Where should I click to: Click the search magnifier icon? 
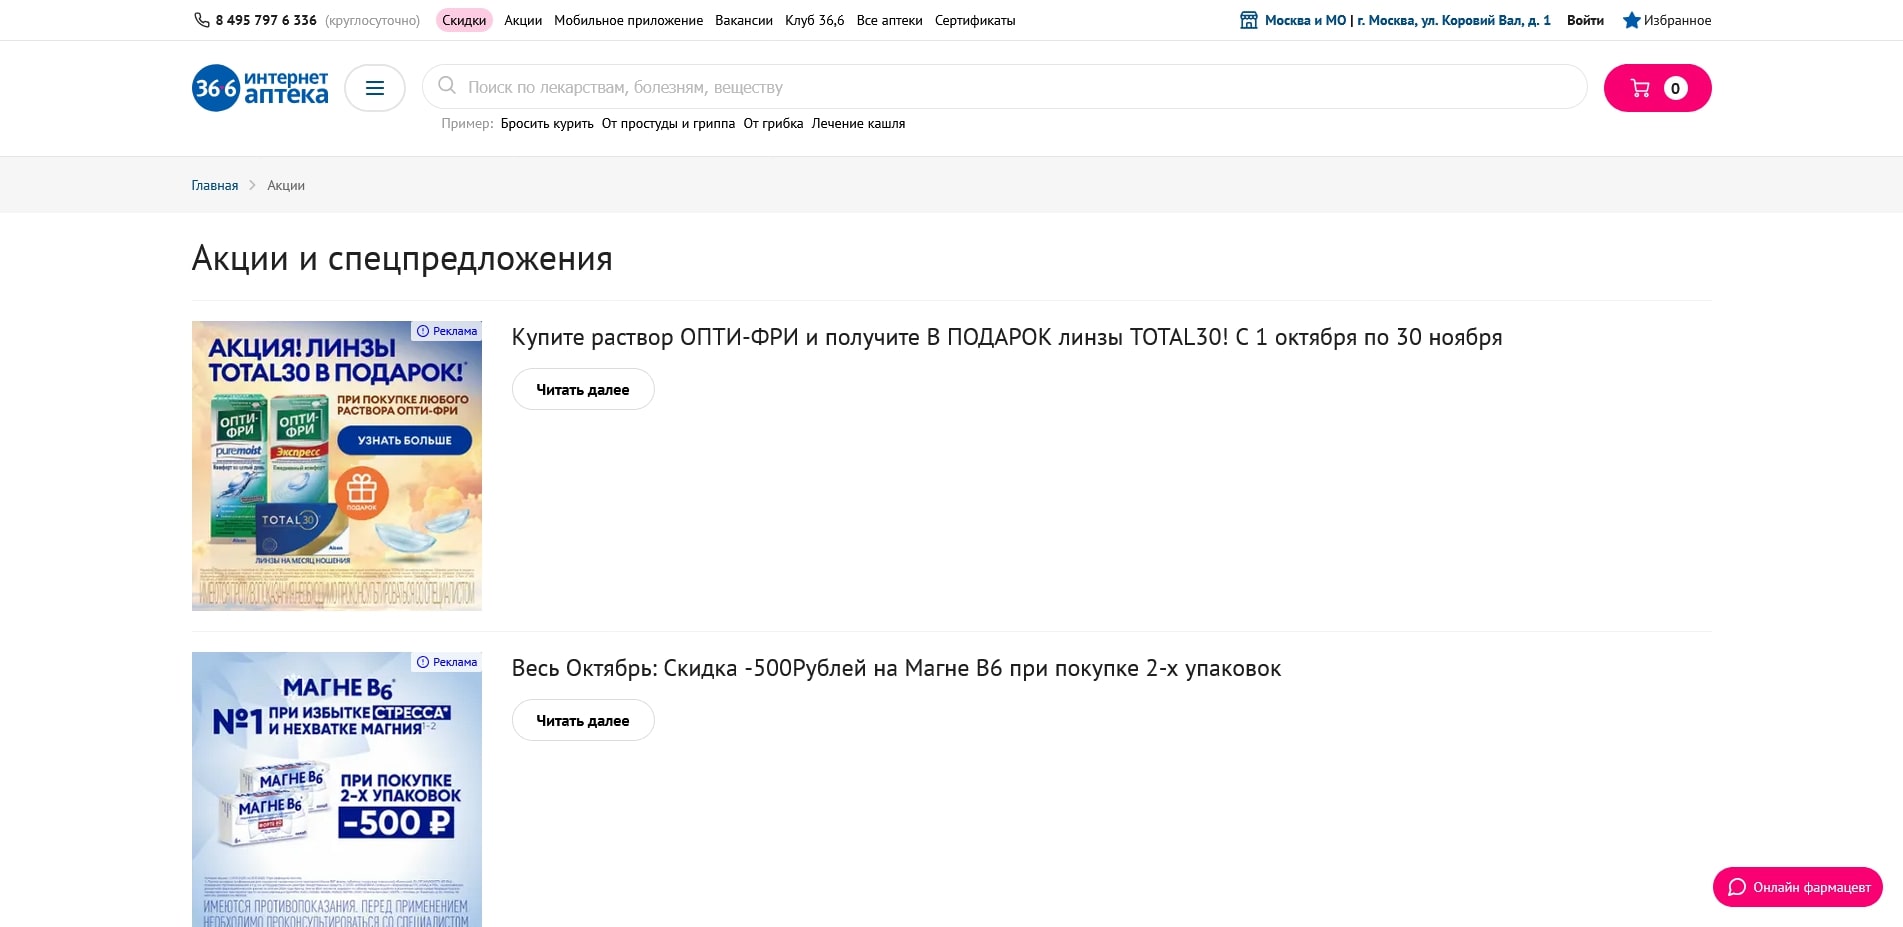click(447, 86)
